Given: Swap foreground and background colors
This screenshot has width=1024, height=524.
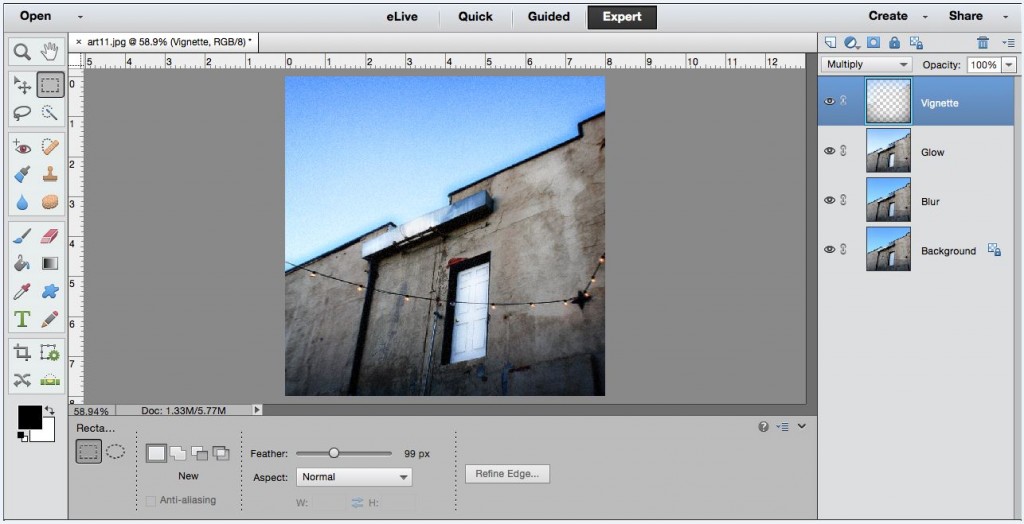Looking at the screenshot, I should (50, 410).
